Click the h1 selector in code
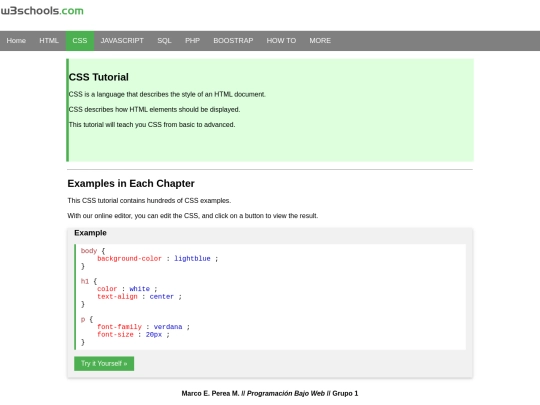 point(85,281)
